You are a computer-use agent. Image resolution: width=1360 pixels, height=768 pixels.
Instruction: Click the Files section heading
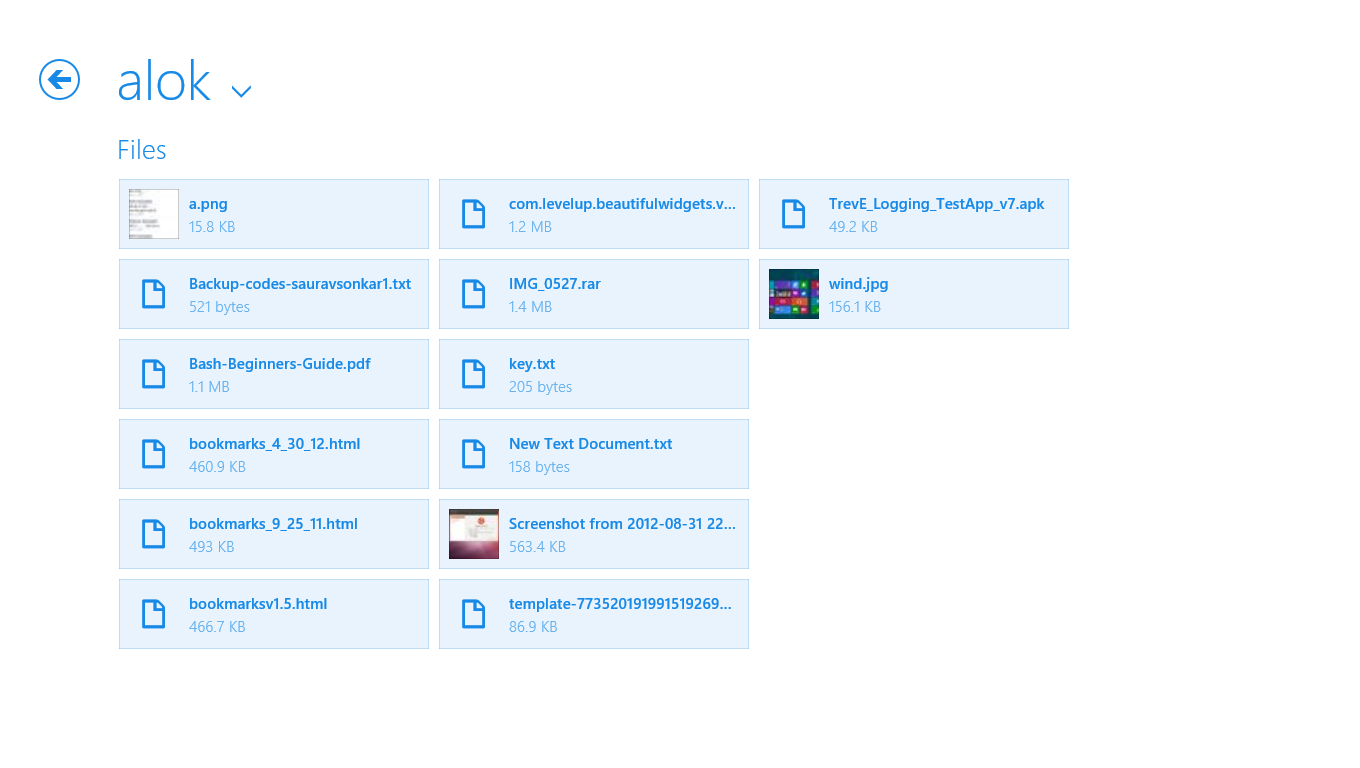click(x=141, y=150)
